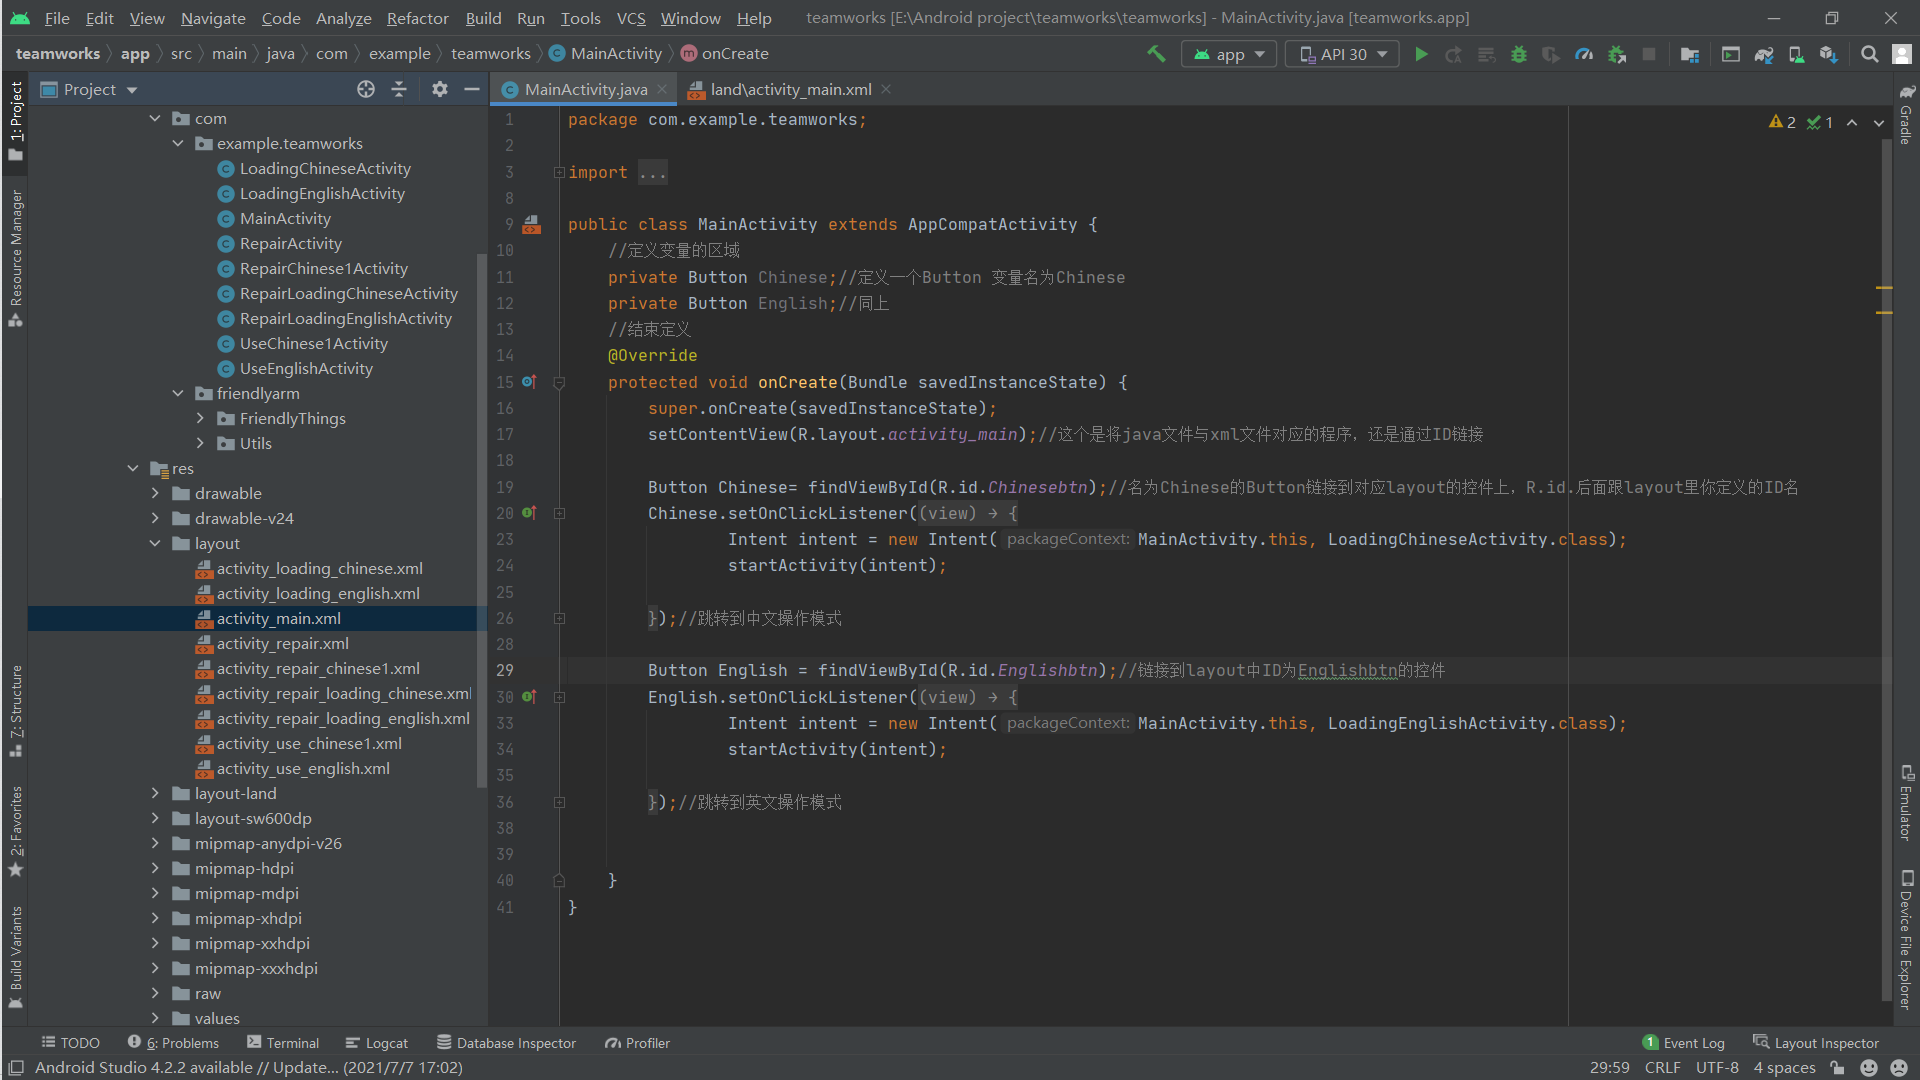The width and height of the screenshot is (1920, 1080).
Task: Toggle the Project tool window sidebar button
Action: [15, 120]
